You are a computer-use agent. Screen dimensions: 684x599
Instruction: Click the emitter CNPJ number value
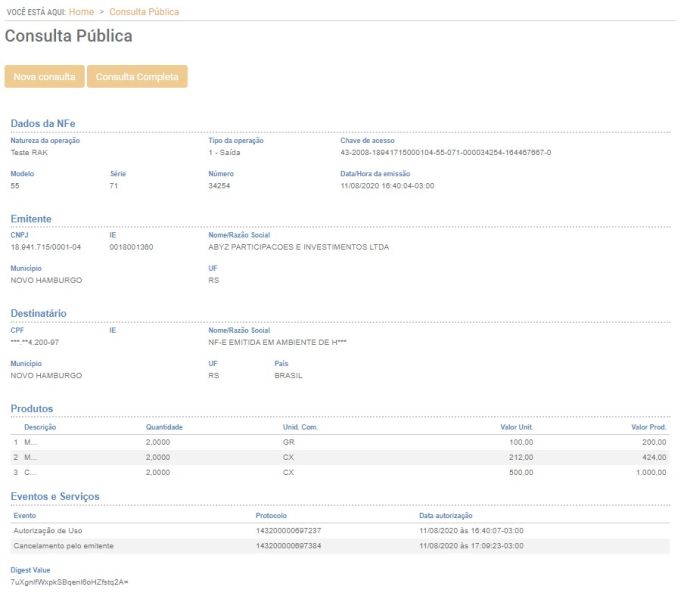46,247
